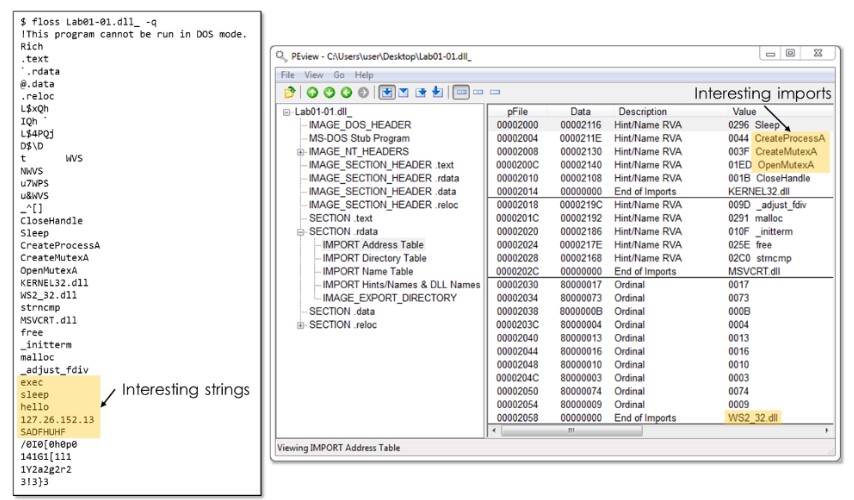The width and height of the screenshot is (854, 500).
Task: Open the Go menu
Action: [x=339, y=75]
